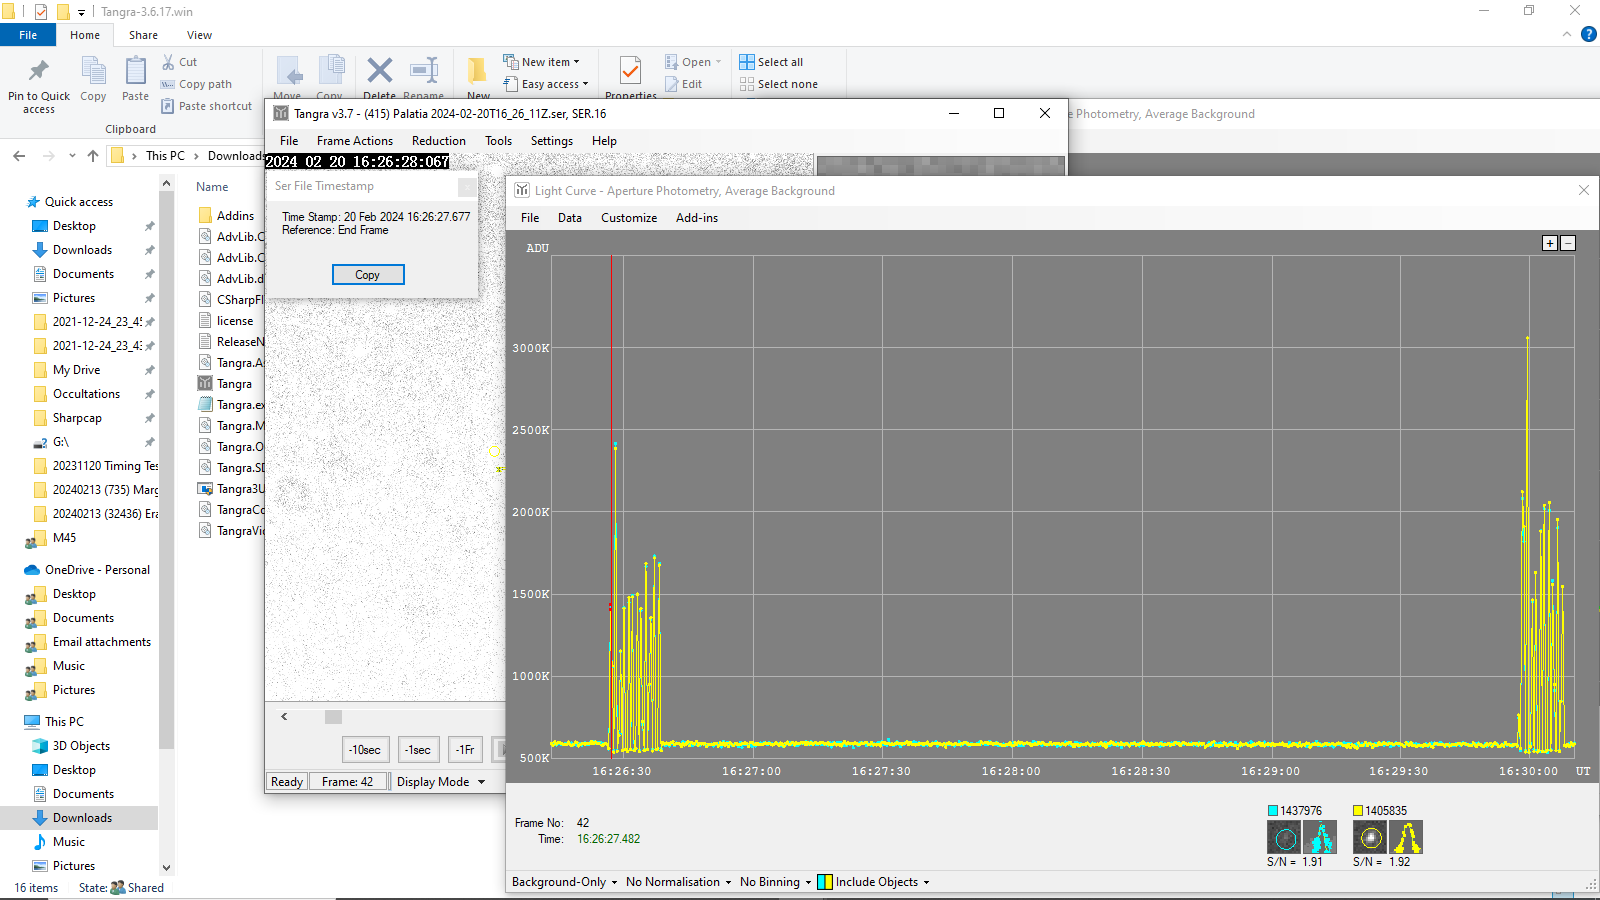Screen dimensions: 1600x900
Task: Open Explorer Help icon
Action: pyautogui.click(x=1588, y=34)
